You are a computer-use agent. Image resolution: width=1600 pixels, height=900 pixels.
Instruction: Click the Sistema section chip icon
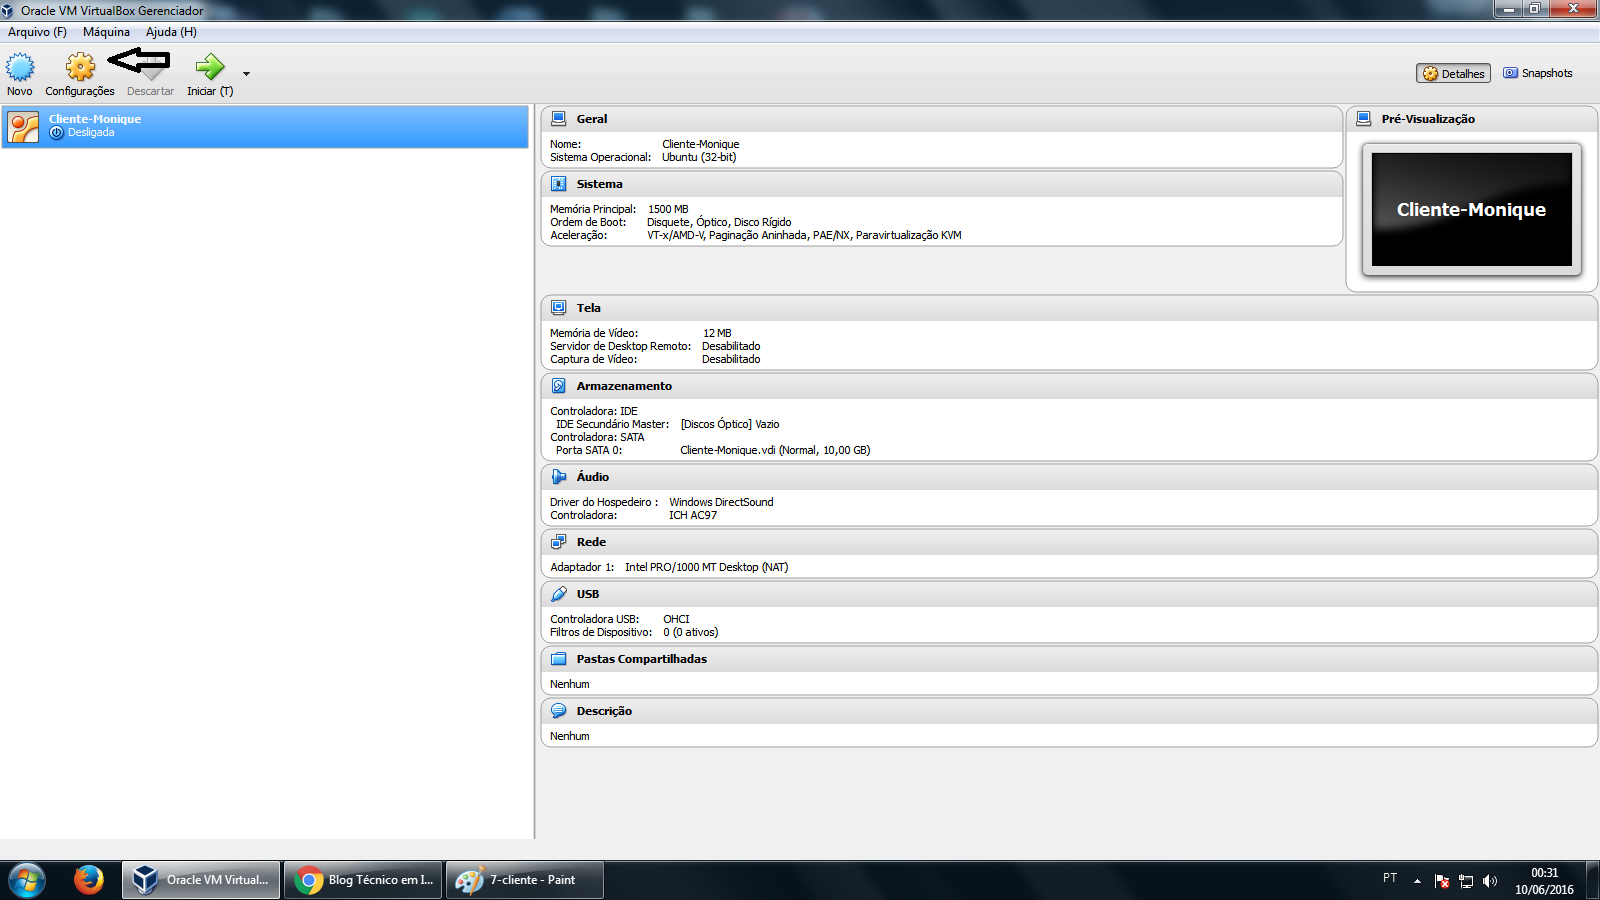click(x=559, y=184)
